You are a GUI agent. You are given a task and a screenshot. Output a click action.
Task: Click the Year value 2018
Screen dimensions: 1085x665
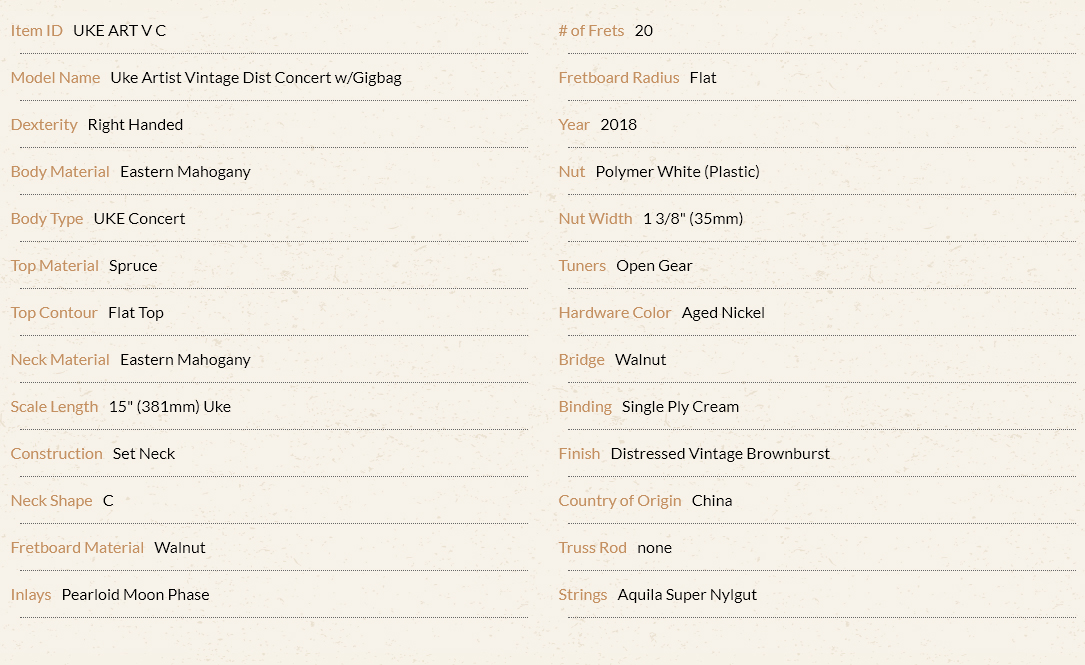click(619, 125)
